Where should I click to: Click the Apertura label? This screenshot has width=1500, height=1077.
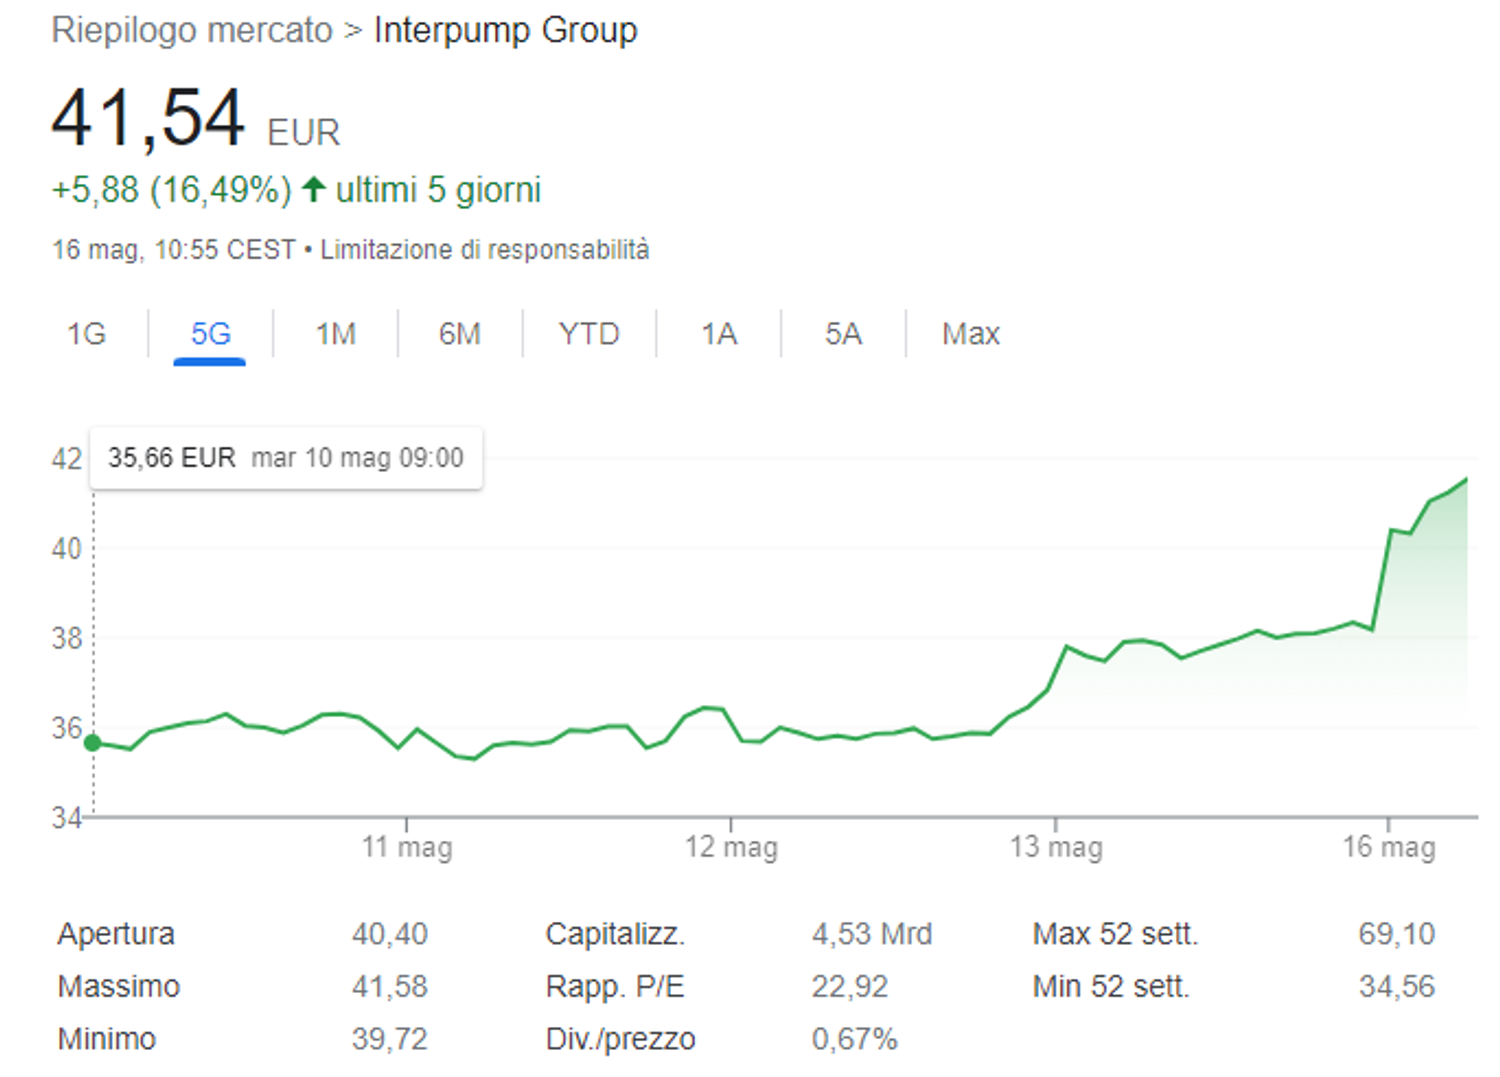pyautogui.click(x=116, y=934)
